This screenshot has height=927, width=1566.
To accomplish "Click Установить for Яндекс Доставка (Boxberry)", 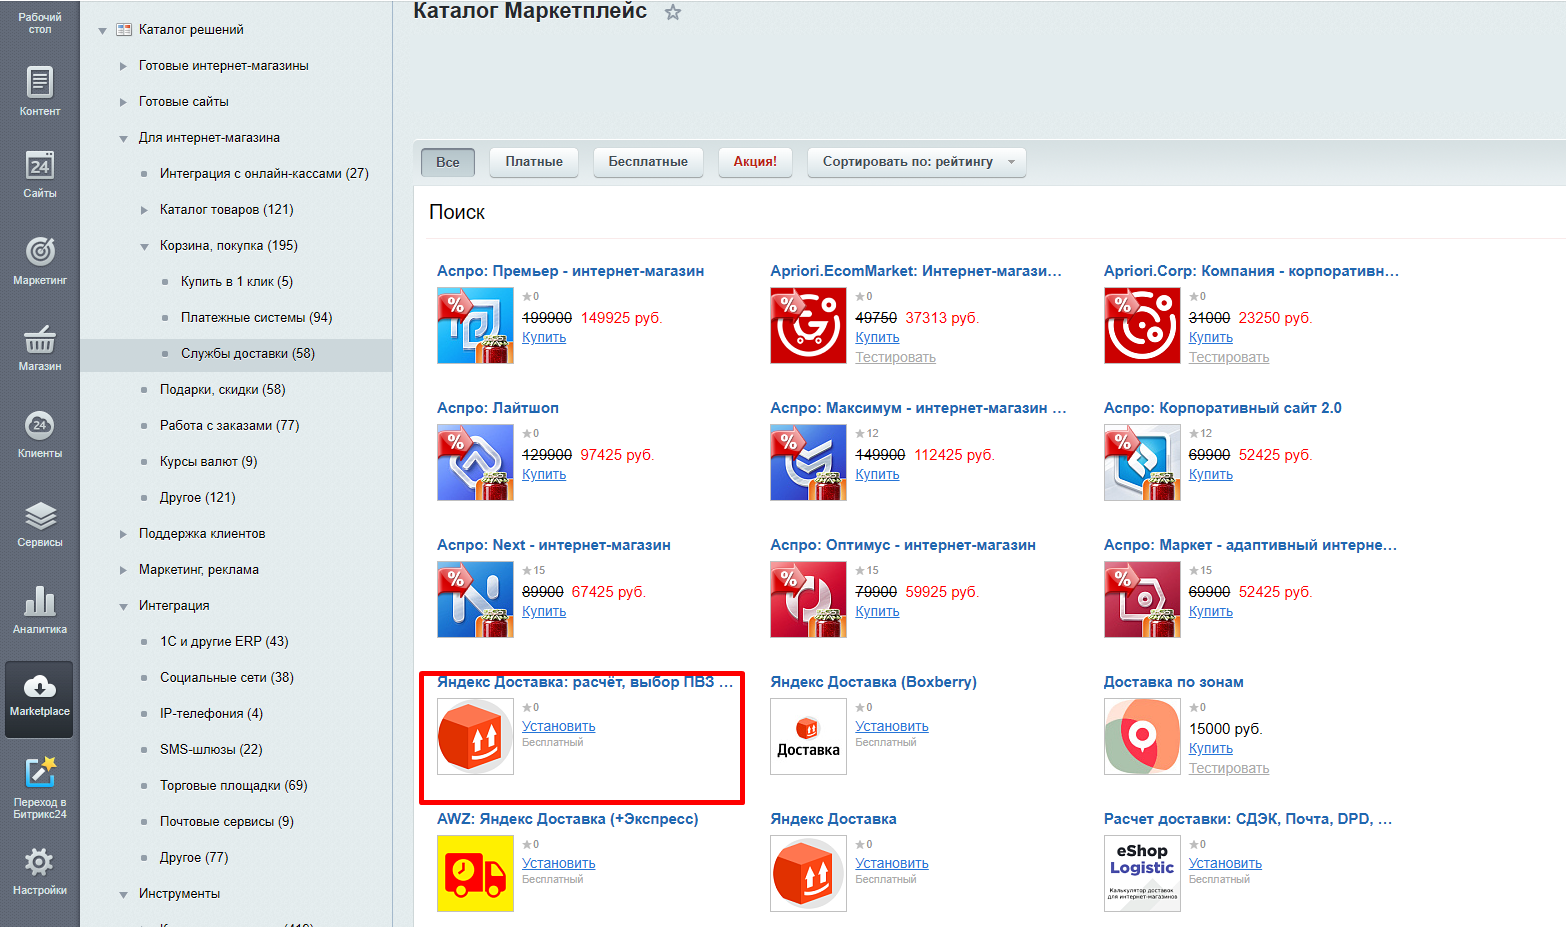I will [x=892, y=727].
